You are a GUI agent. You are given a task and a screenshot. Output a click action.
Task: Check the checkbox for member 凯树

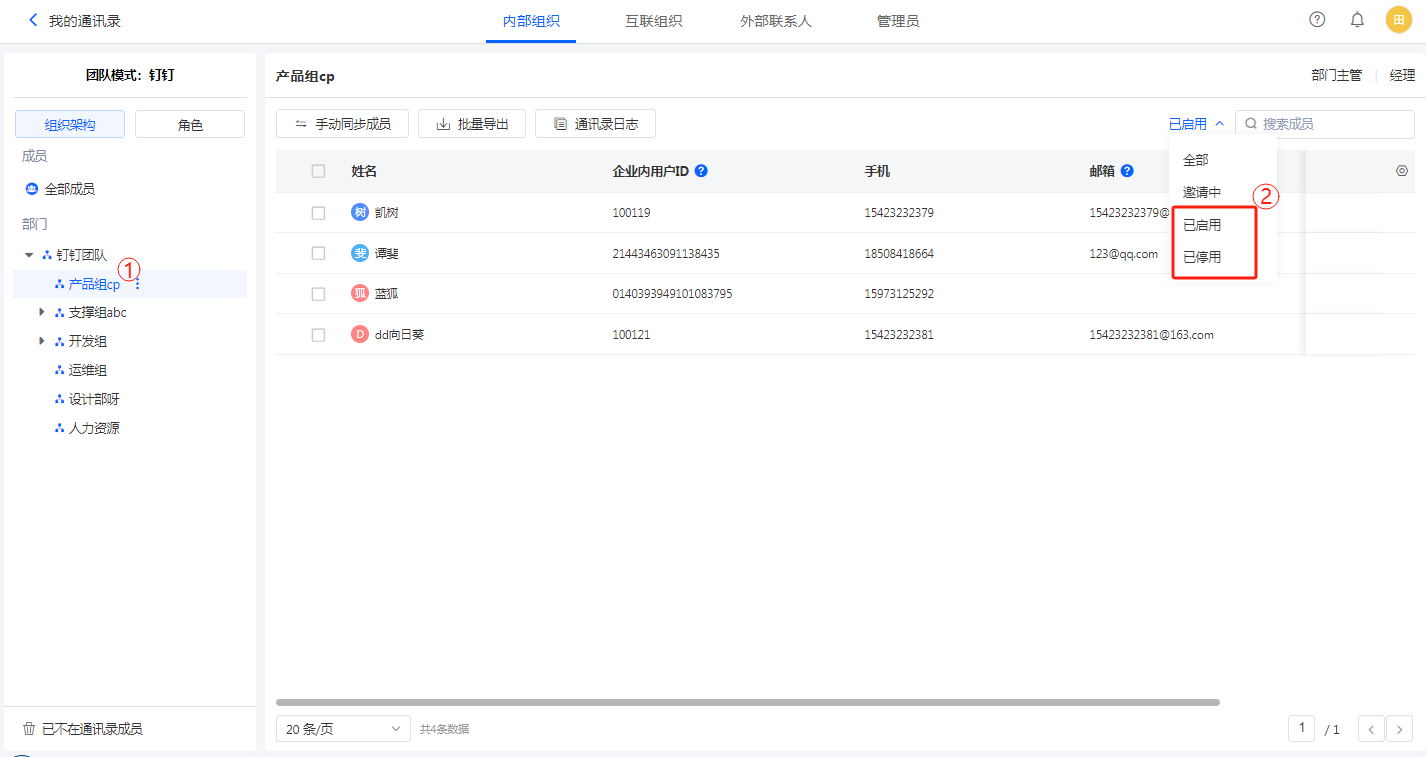click(318, 213)
